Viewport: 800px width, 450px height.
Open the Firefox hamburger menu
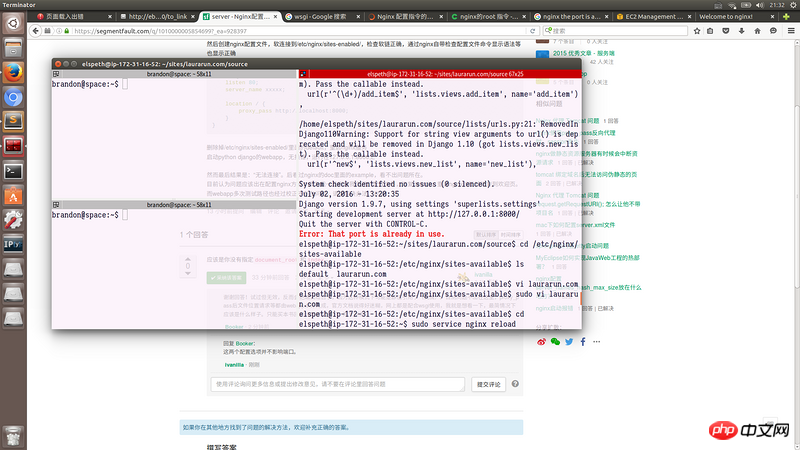pyautogui.click(x=791, y=31)
